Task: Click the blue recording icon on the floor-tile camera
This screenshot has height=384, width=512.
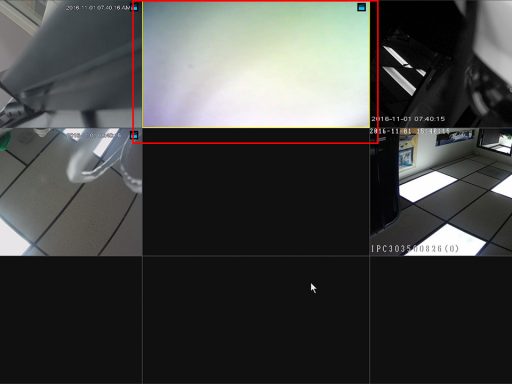Action: (134, 135)
